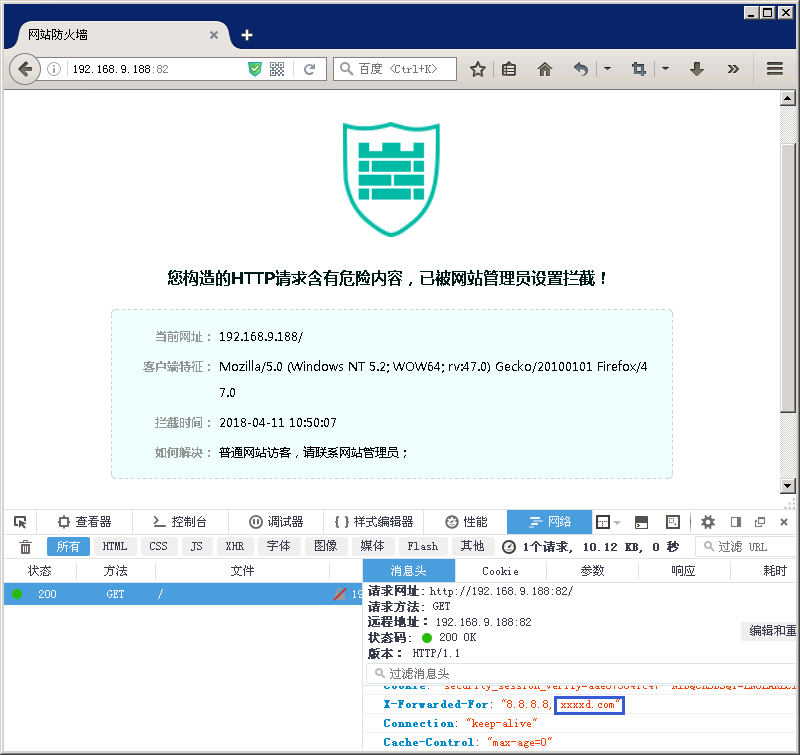800x755 pixels.
Task: Click the 过滤消息头 filter field
Action: click(x=580, y=674)
